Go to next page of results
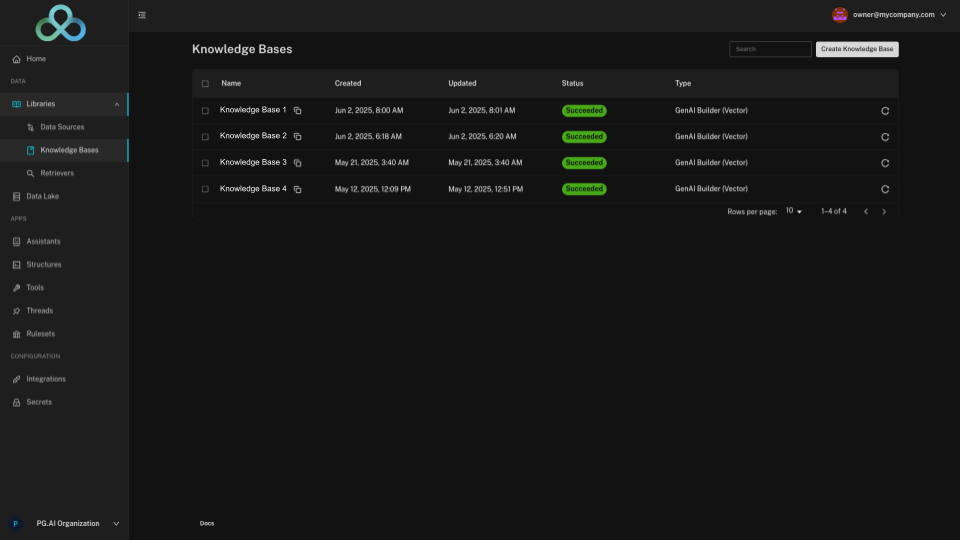960x540 pixels. coord(884,212)
